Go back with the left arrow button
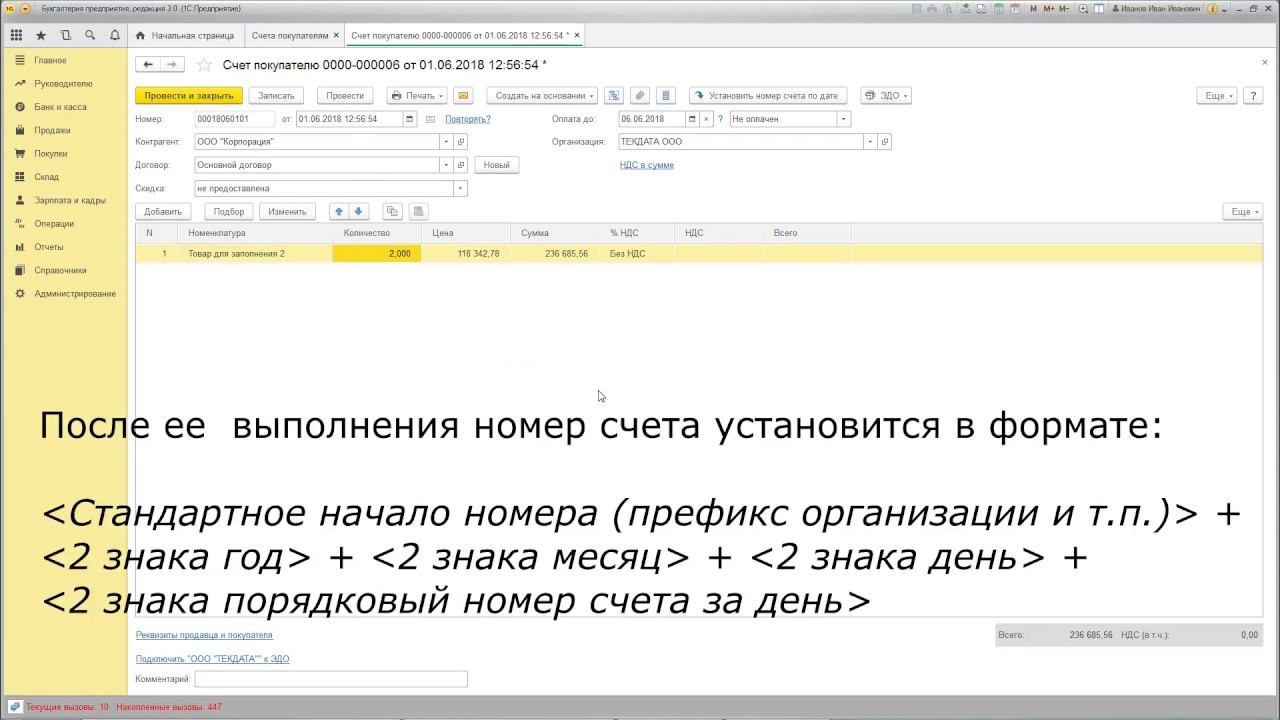Image resolution: width=1280 pixels, height=720 pixels. (148, 65)
